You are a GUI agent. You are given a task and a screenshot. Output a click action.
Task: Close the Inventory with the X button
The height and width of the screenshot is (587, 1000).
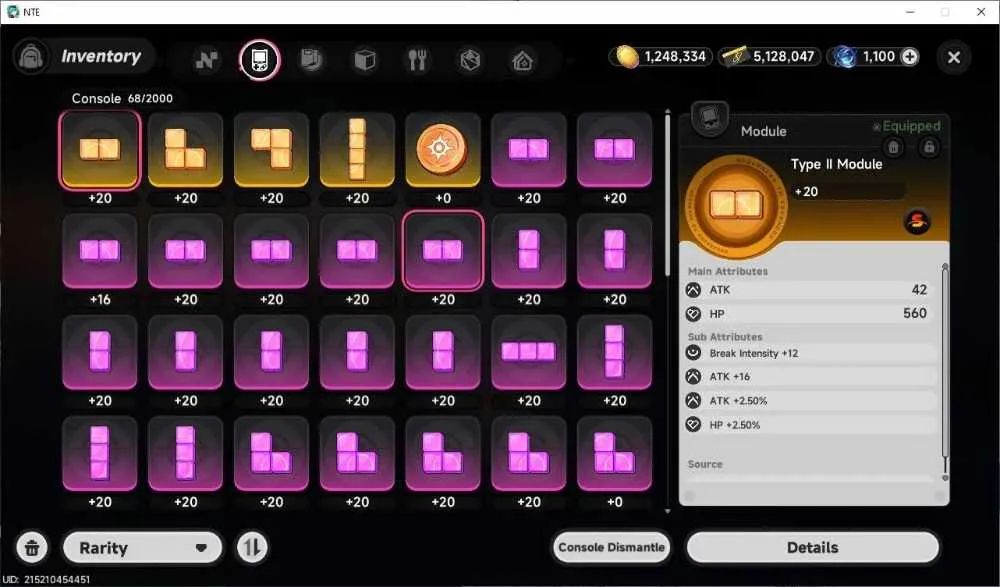click(954, 57)
